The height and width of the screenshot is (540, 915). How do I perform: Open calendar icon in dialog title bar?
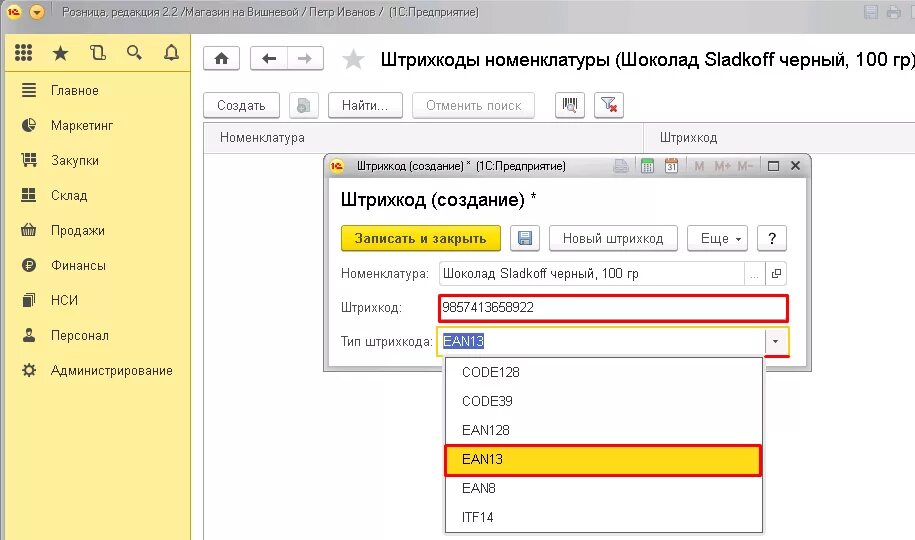[671, 166]
